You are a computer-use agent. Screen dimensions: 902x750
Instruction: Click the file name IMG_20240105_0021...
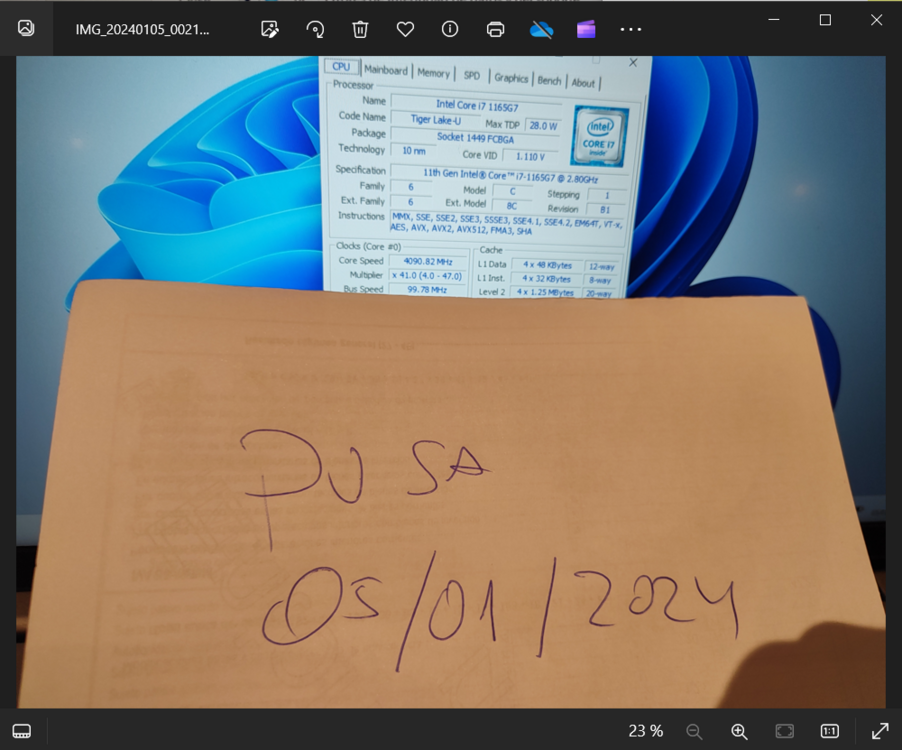[x=143, y=29]
